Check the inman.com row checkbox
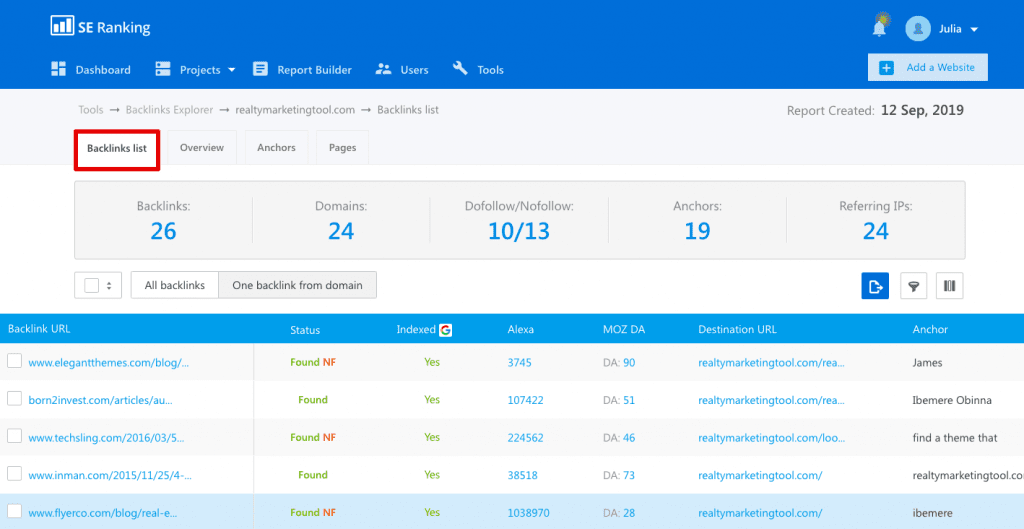This screenshot has width=1024, height=529. point(14,474)
